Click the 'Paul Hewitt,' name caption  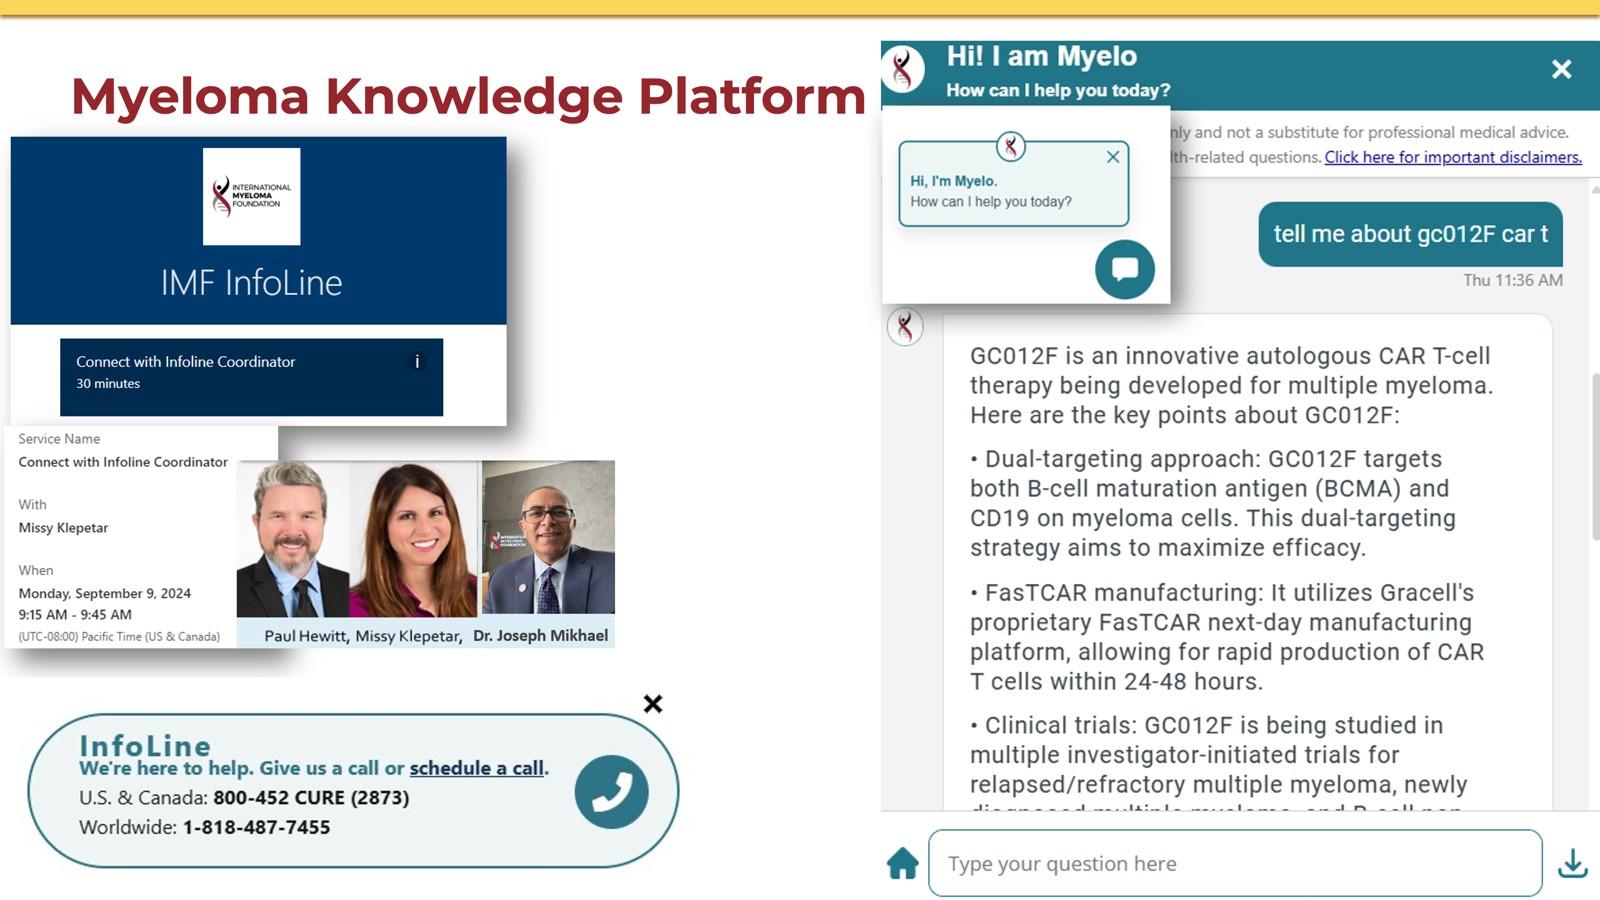(x=307, y=636)
